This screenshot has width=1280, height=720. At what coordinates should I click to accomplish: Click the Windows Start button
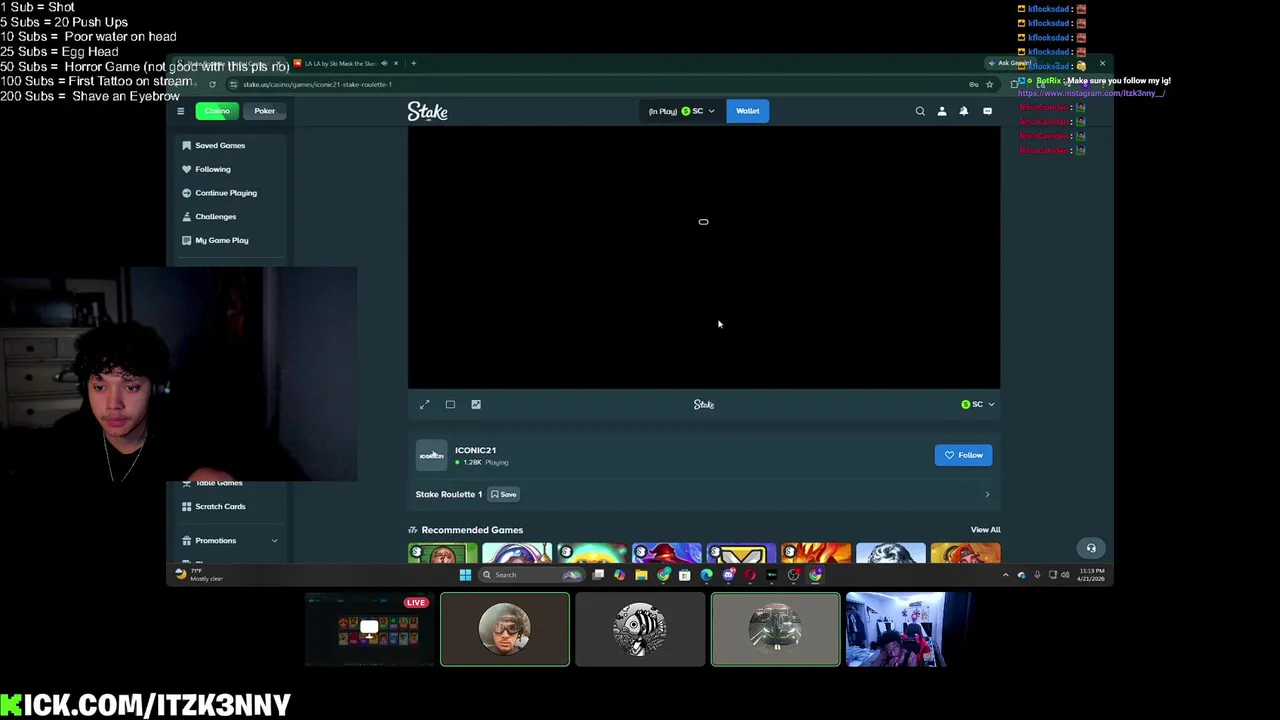coord(465,575)
